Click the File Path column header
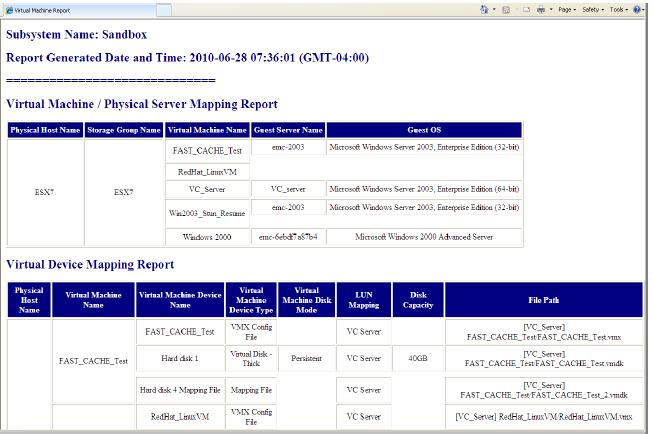 pyautogui.click(x=543, y=300)
